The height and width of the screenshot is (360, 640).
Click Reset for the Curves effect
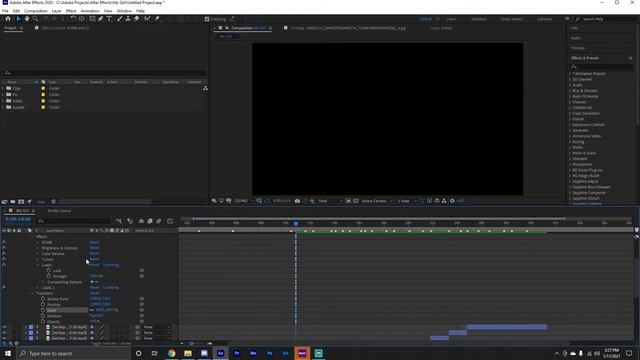tap(94, 259)
